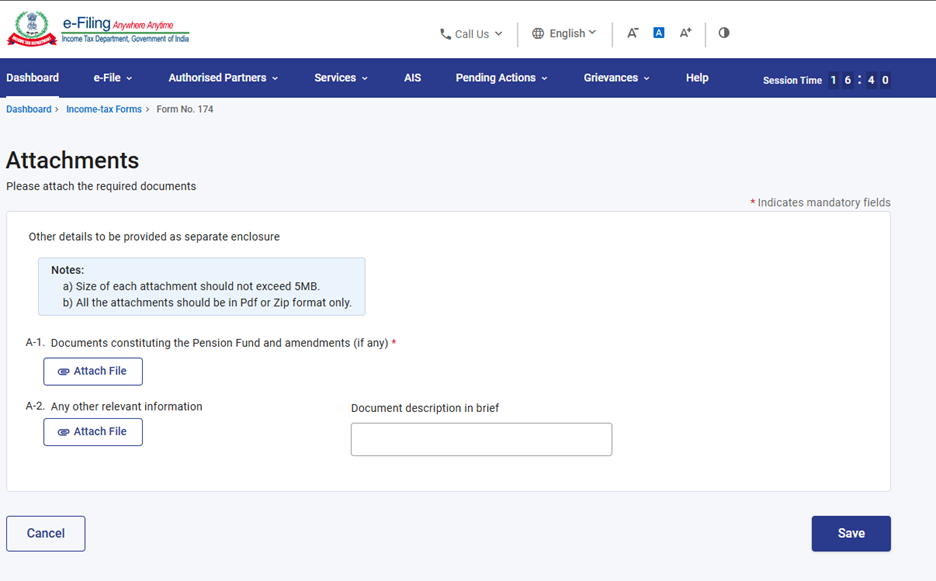Click the globe language icon
This screenshot has height=581, width=936.
(x=538, y=33)
